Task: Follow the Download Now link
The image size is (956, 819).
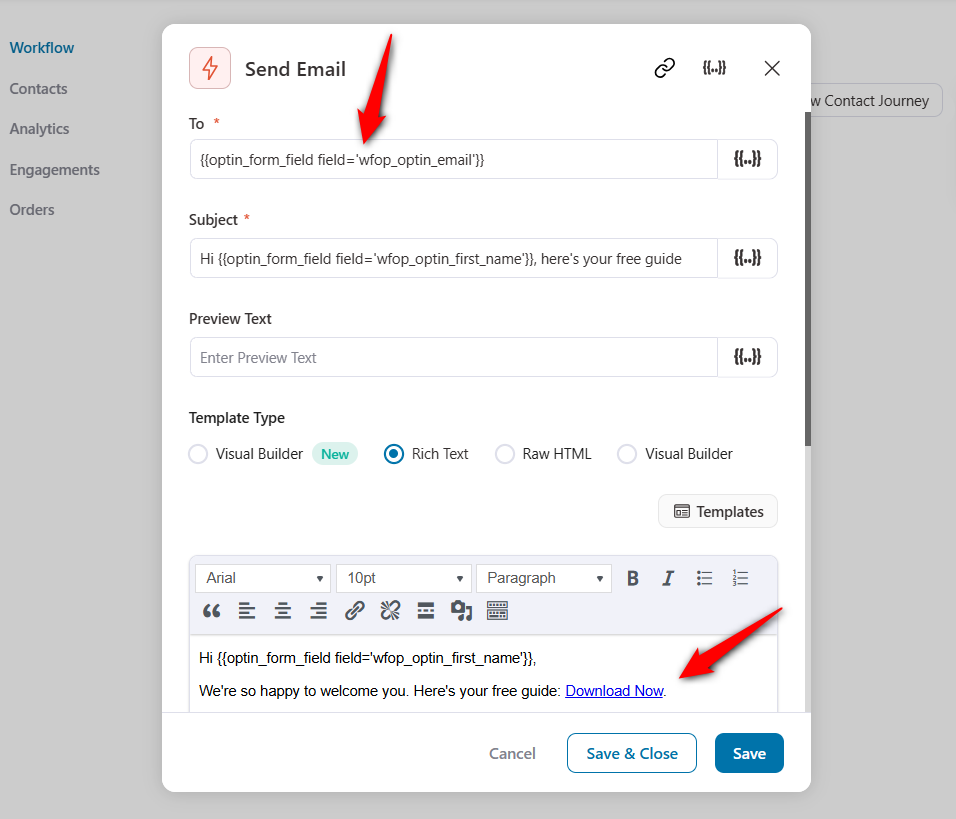Action: 614,691
